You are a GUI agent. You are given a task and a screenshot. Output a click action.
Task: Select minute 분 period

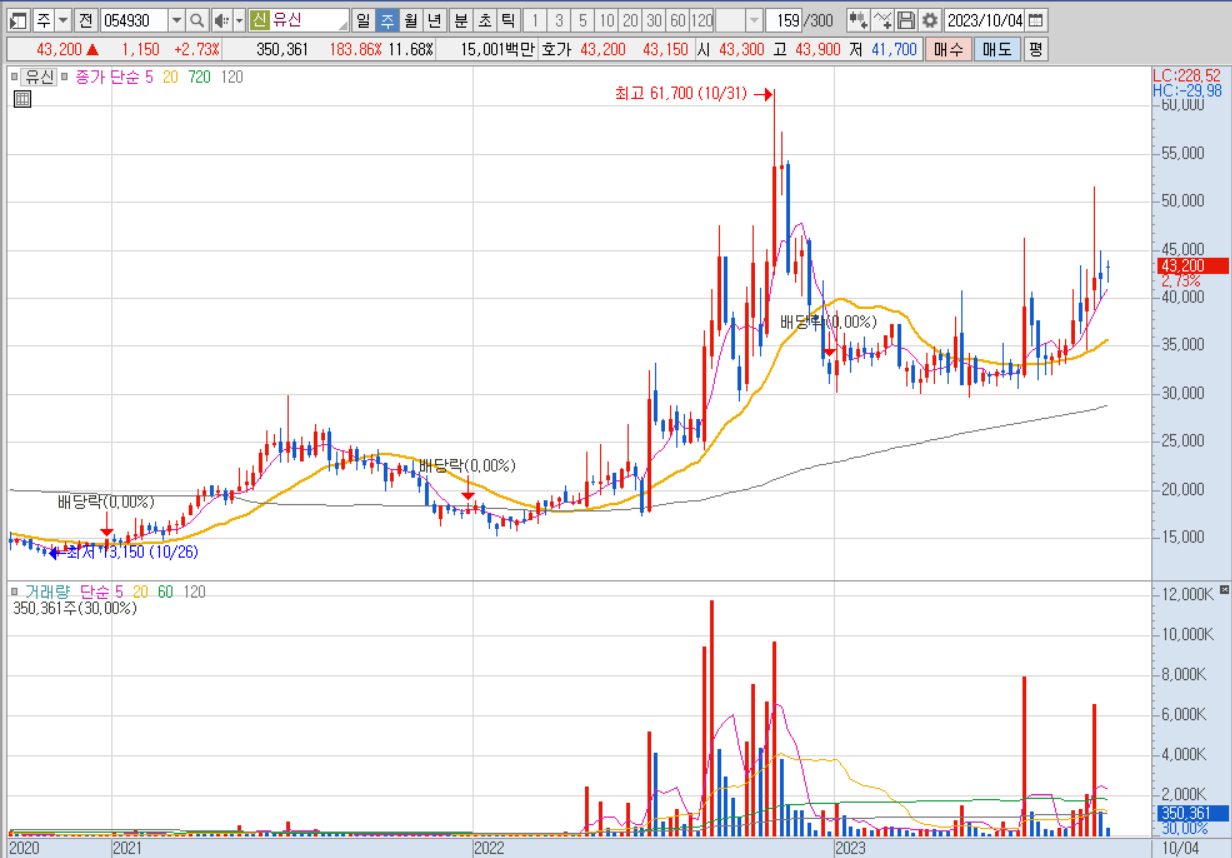click(x=461, y=20)
